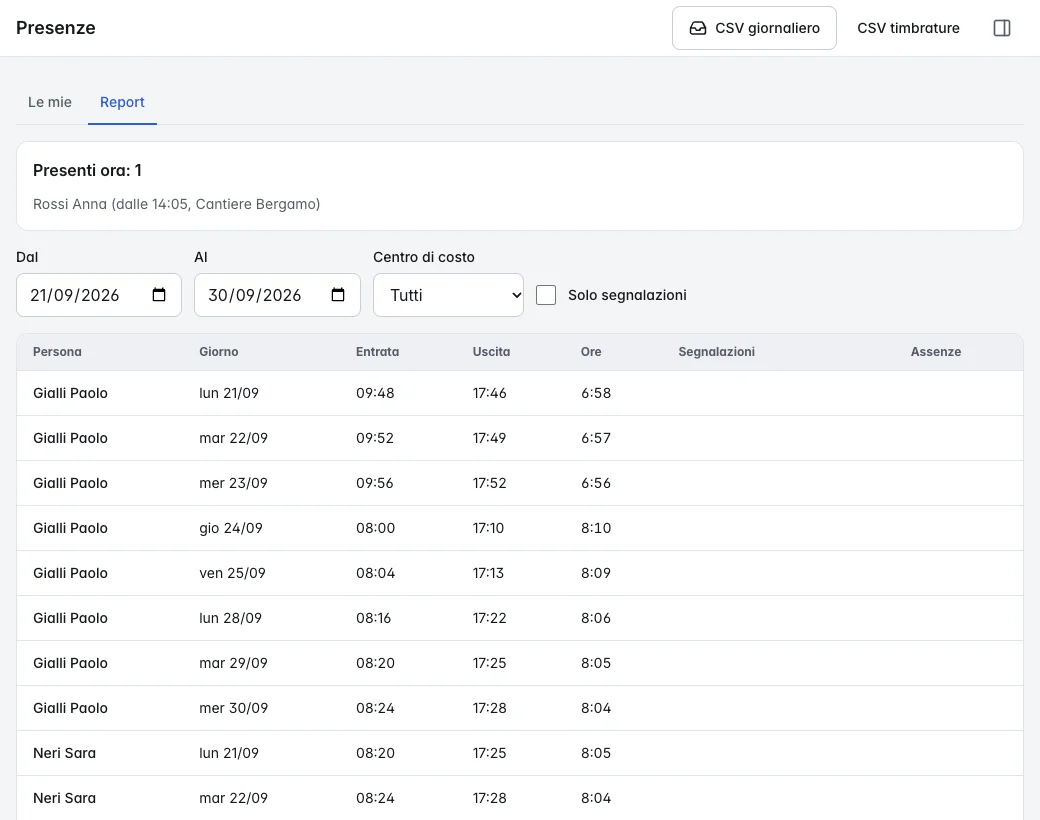The image size is (1040, 820).
Task: Click the Presenti ora: 1 heading
Action: (88, 171)
